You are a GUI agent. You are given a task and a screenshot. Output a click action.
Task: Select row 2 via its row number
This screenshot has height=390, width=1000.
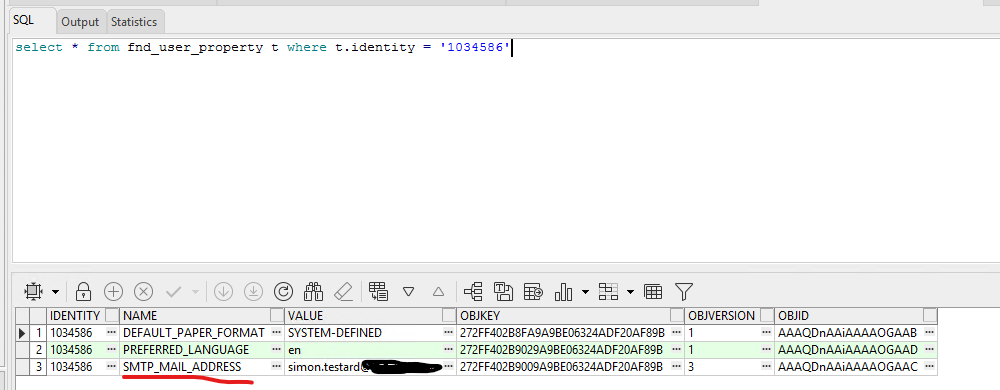pos(39,349)
